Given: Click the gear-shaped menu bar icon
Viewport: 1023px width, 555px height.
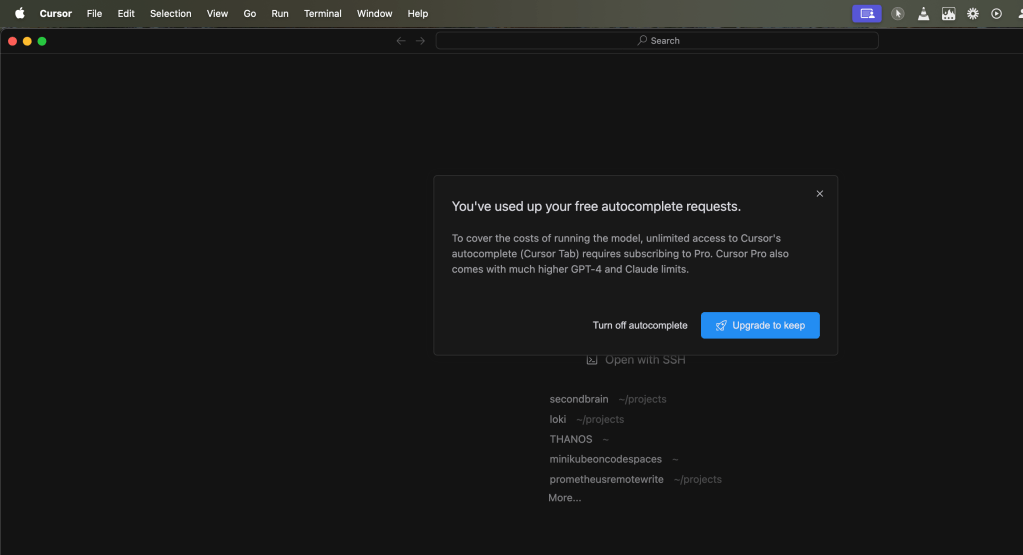Looking at the screenshot, I should pyautogui.click(x=973, y=13).
